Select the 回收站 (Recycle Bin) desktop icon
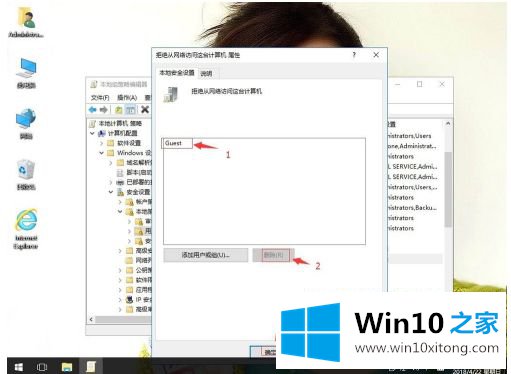This screenshot has height=374, width=511. point(26,174)
